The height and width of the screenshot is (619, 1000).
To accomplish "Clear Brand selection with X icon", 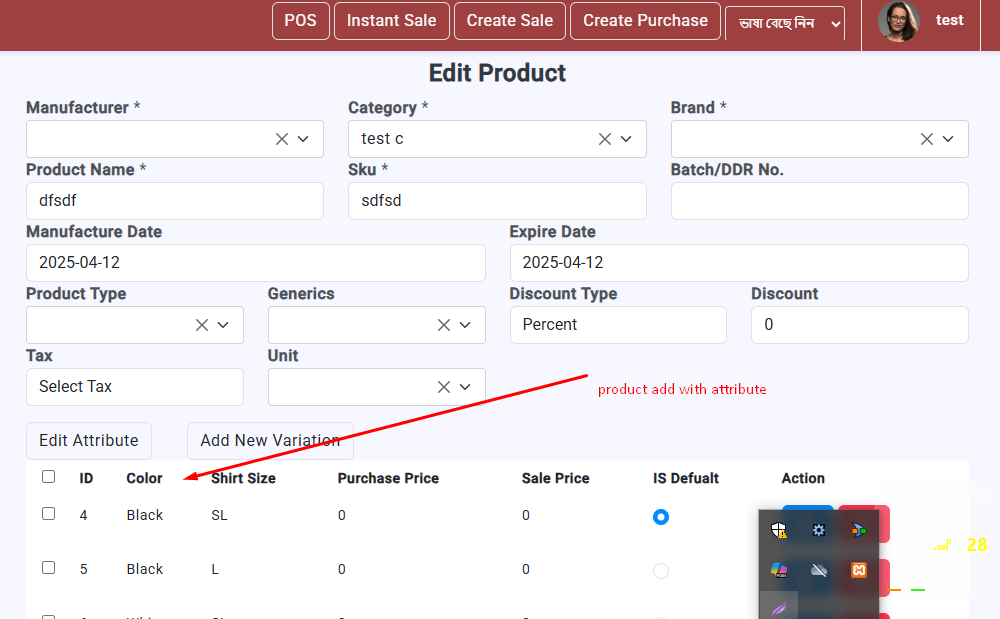I will coord(927,139).
